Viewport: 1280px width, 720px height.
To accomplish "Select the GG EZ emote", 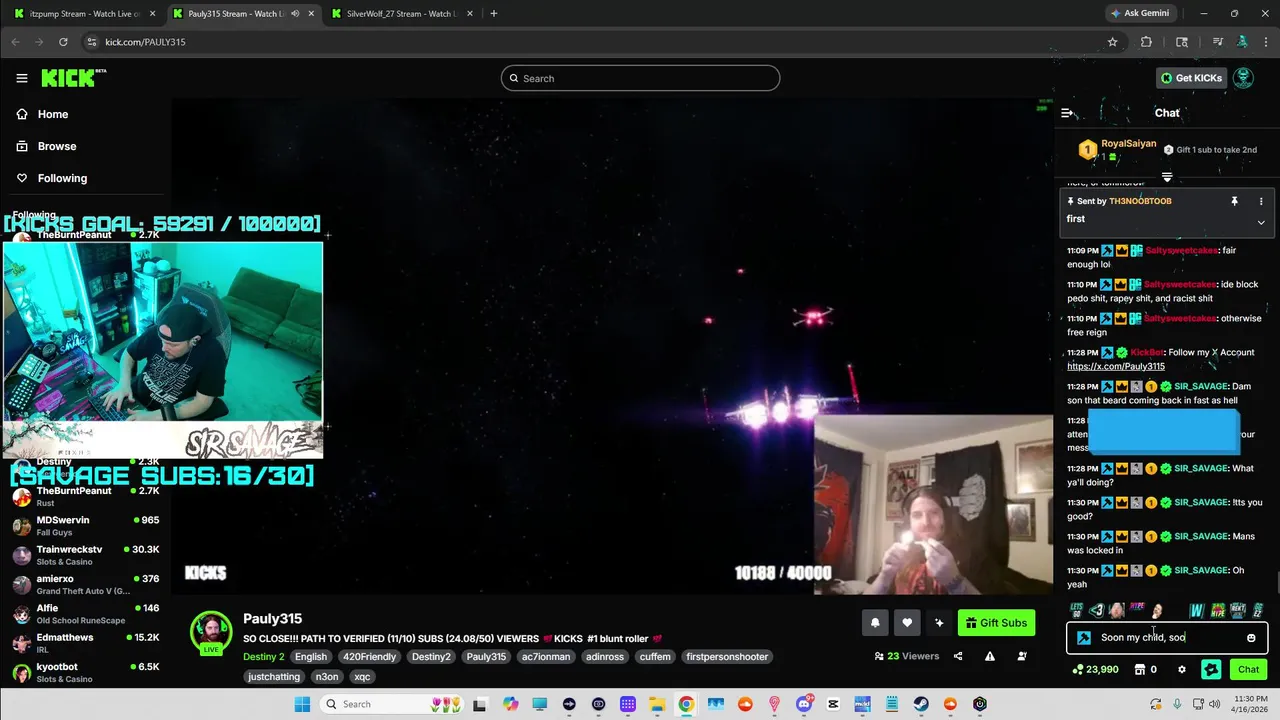I will tap(1258, 610).
